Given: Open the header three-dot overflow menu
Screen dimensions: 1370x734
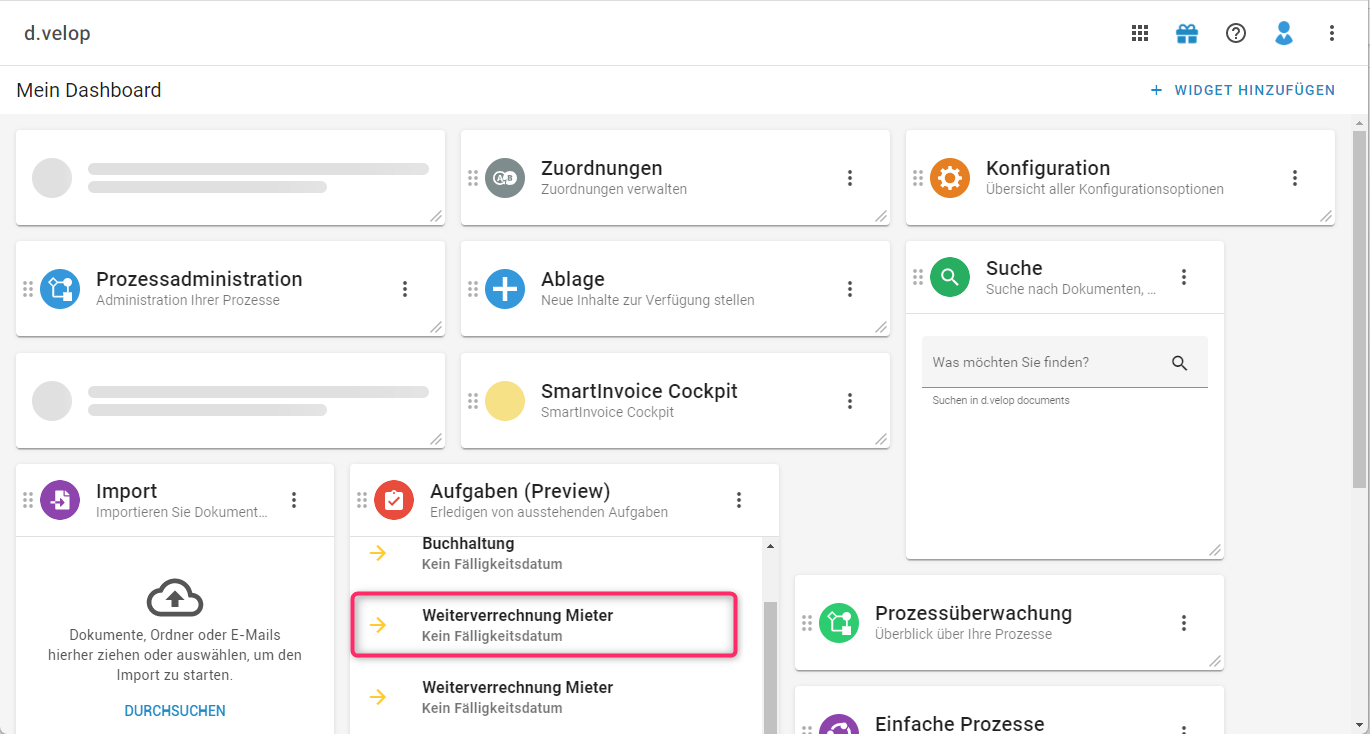Looking at the screenshot, I should (1332, 33).
